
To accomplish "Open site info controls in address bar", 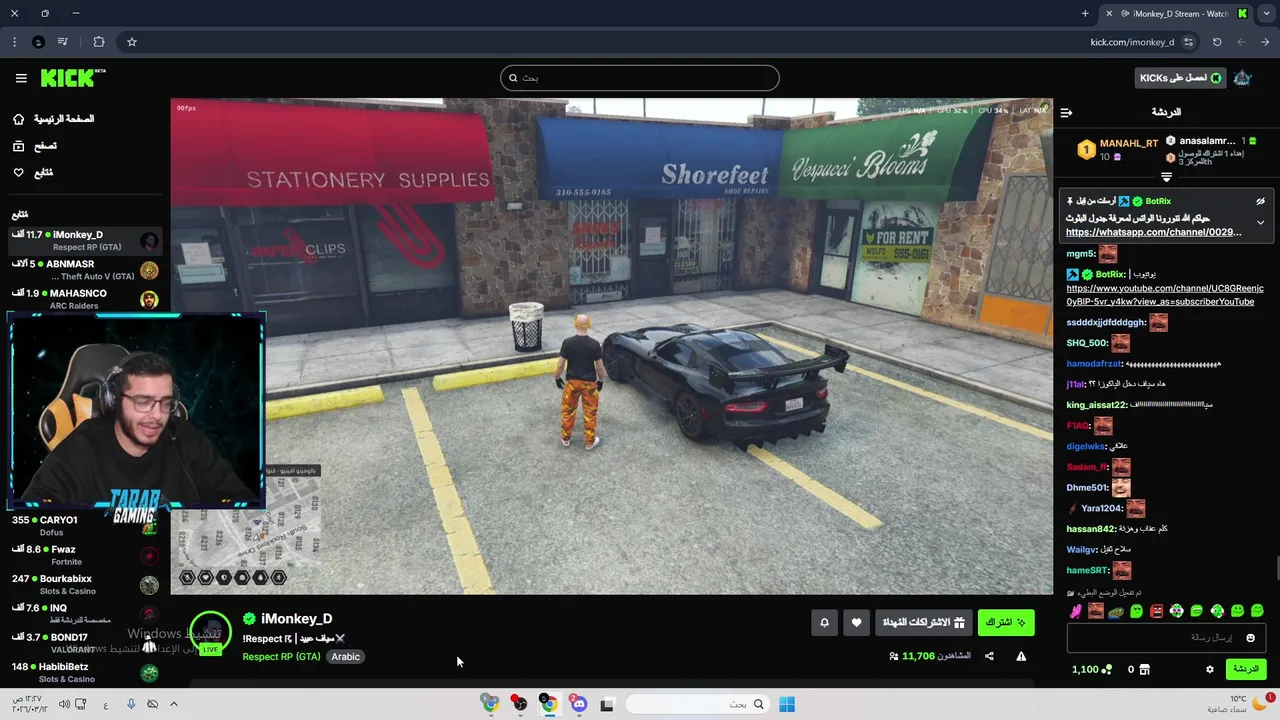I will click(x=1188, y=42).
